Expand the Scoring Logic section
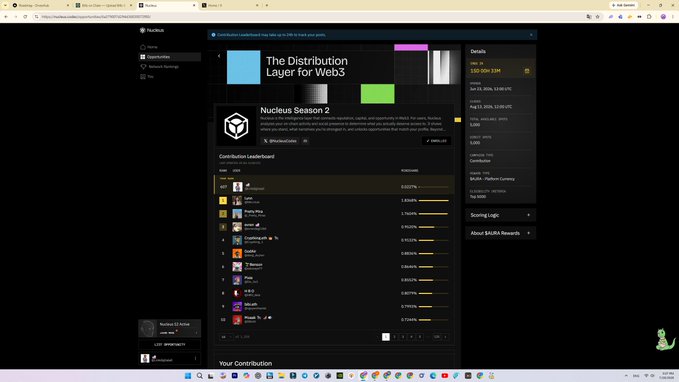679x382 pixels. [501, 215]
